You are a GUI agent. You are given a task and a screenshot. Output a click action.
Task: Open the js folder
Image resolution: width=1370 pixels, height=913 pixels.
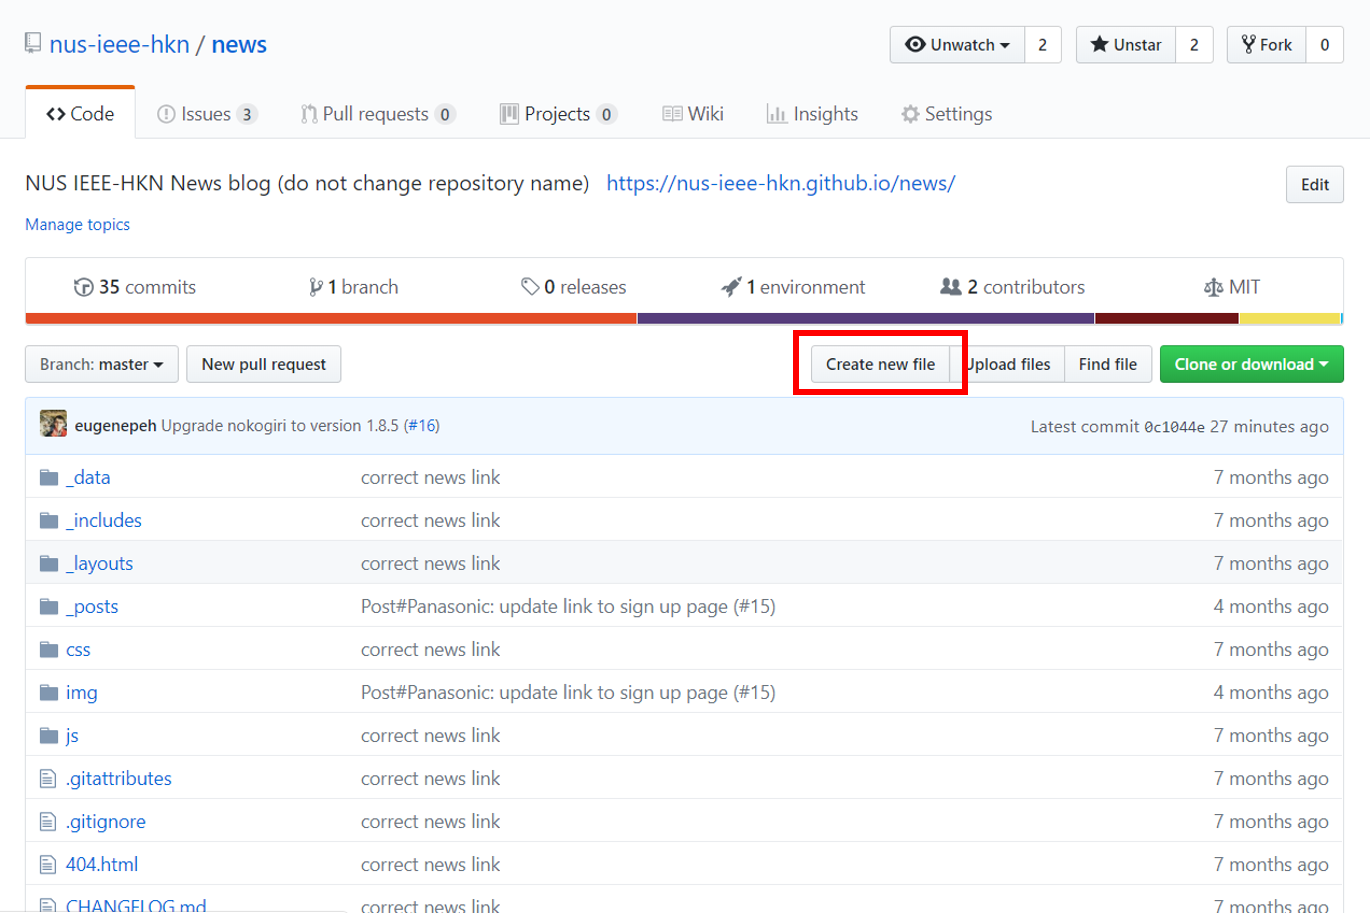72,735
